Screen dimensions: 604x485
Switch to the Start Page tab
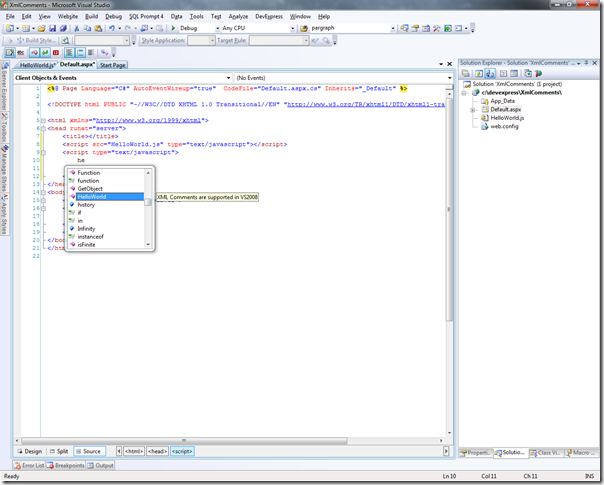click(x=112, y=65)
